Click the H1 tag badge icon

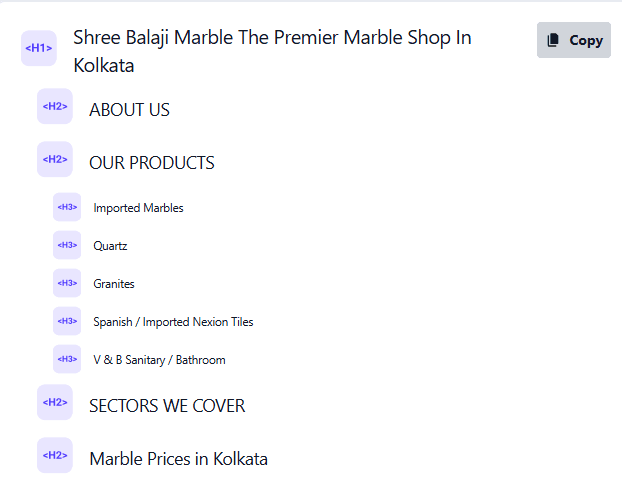click(39, 48)
